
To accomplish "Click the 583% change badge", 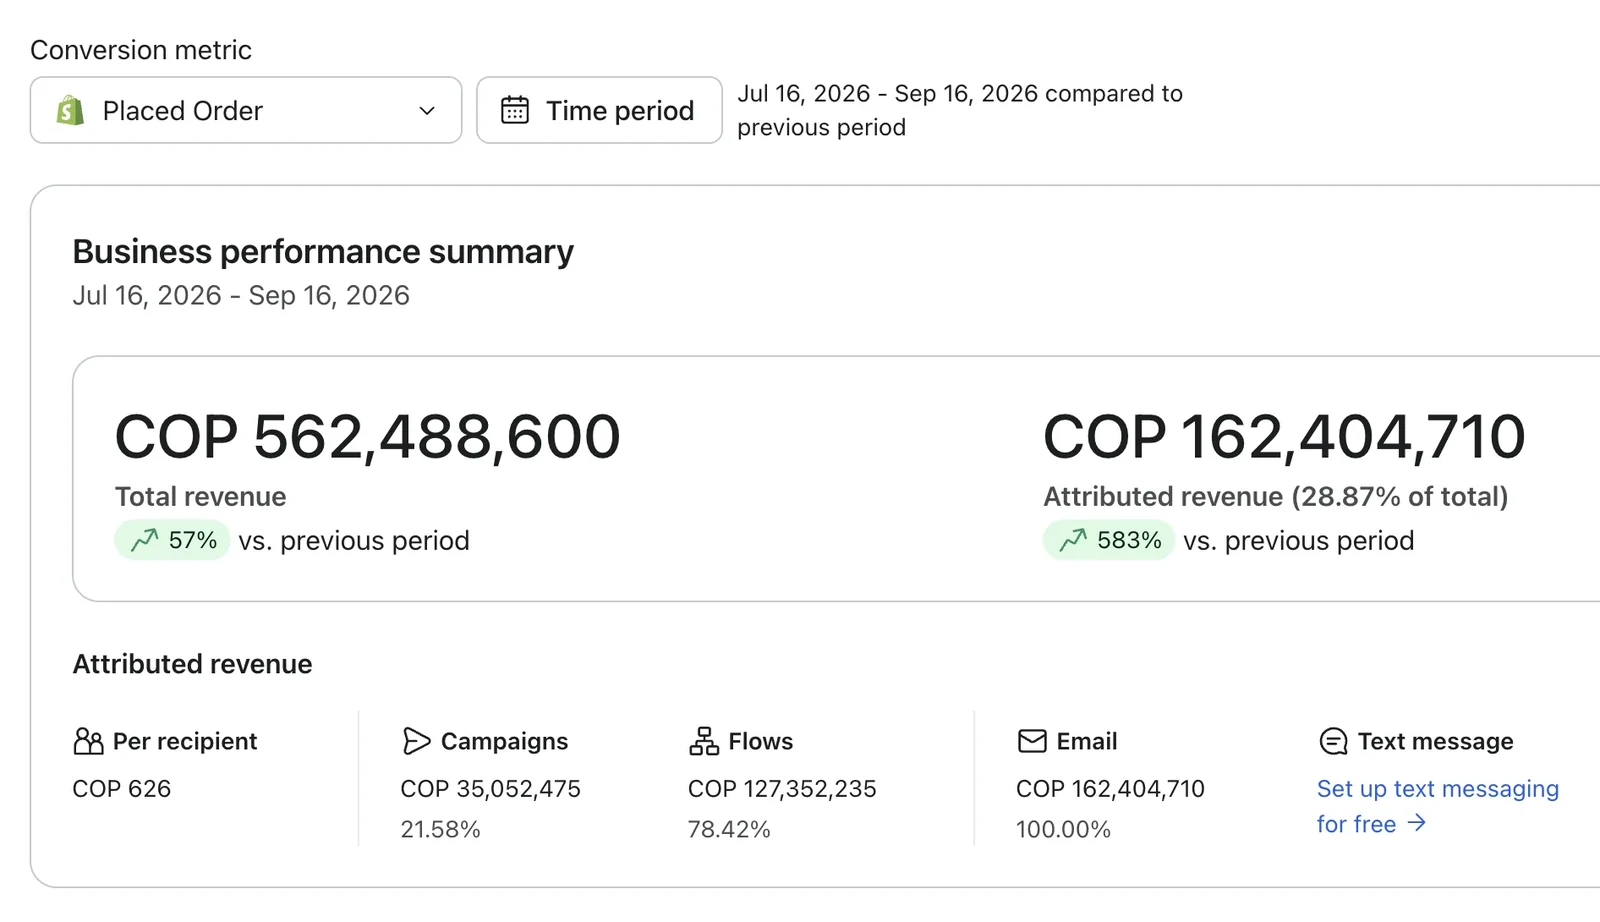I will (x=1108, y=540).
